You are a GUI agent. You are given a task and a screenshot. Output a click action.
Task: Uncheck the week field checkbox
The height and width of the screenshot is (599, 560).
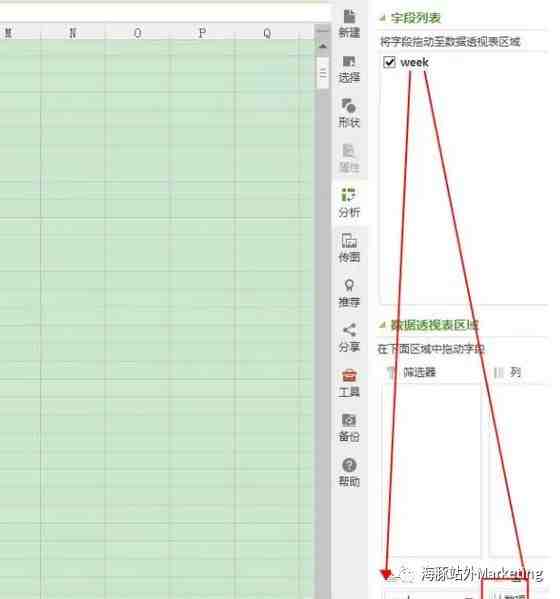coord(389,62)
